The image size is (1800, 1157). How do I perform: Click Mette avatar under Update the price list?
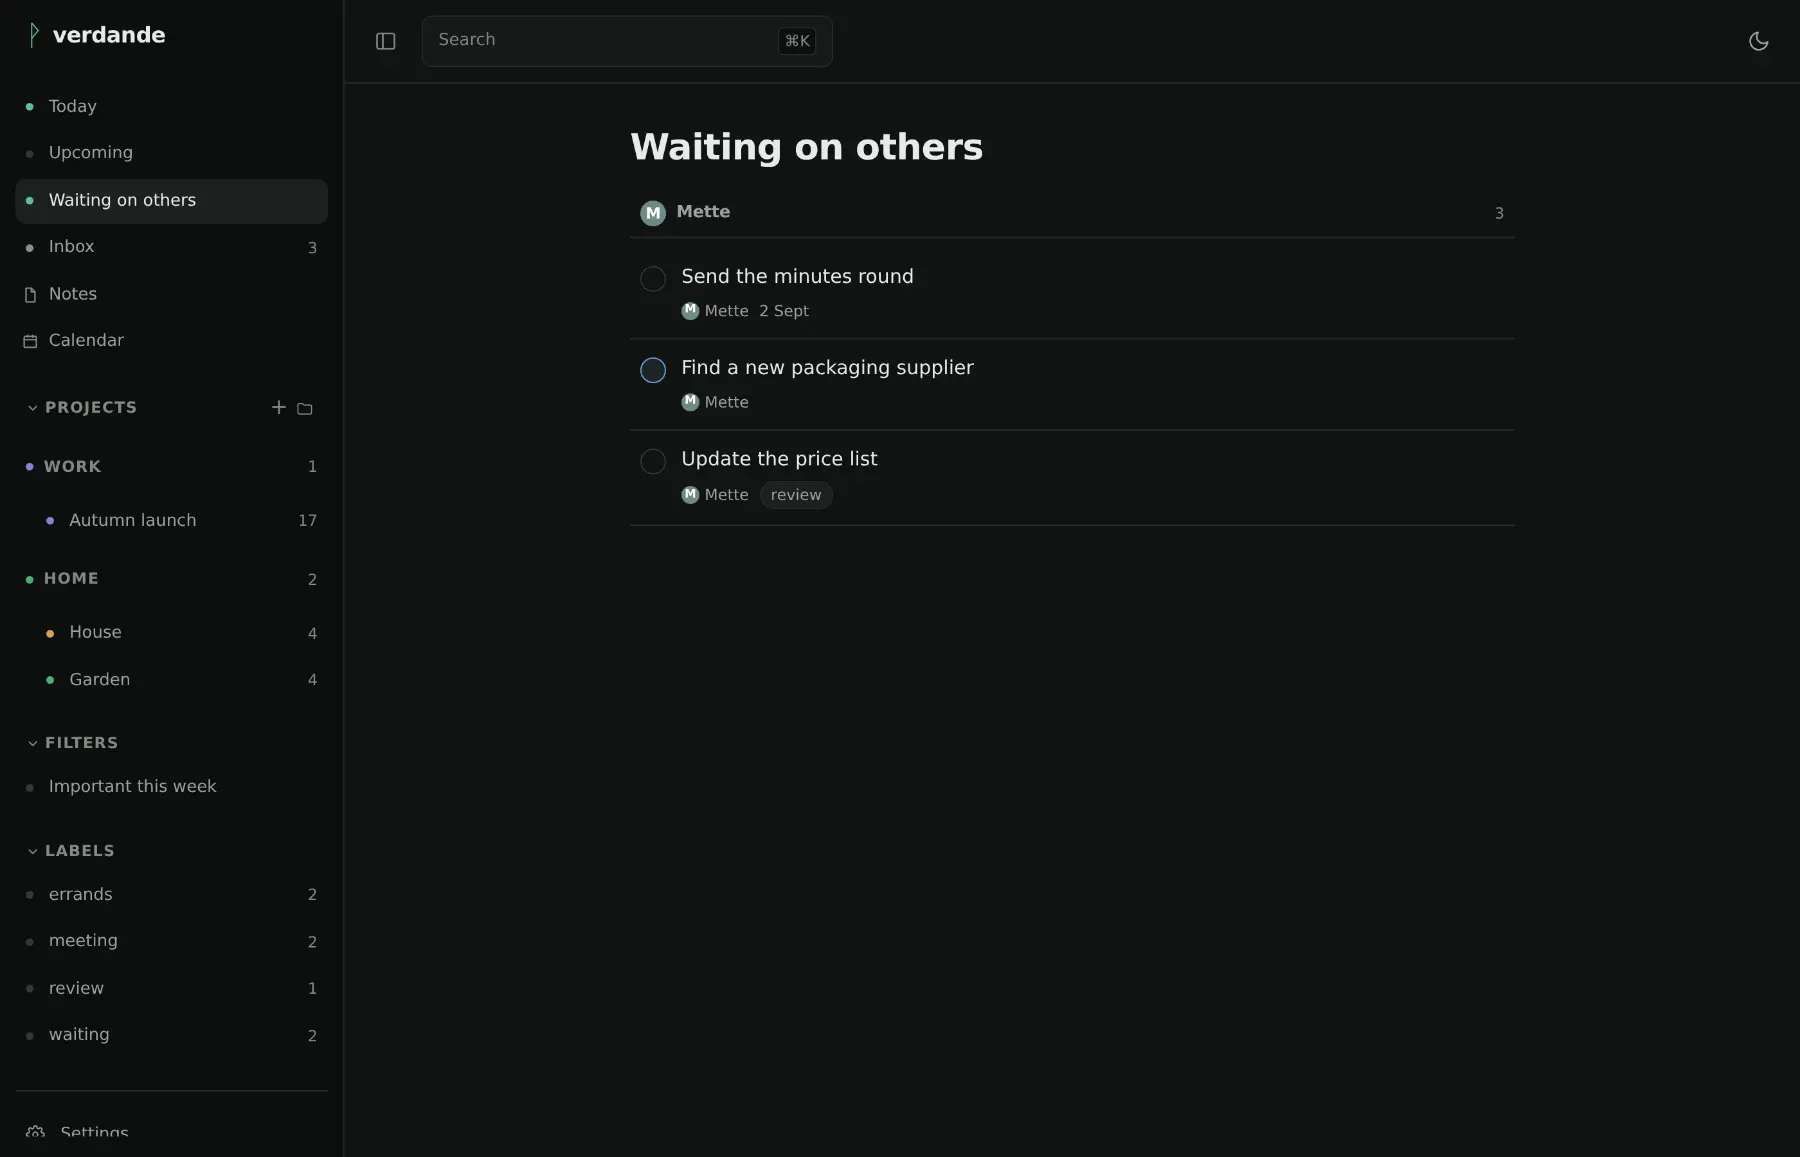(690, 495)
